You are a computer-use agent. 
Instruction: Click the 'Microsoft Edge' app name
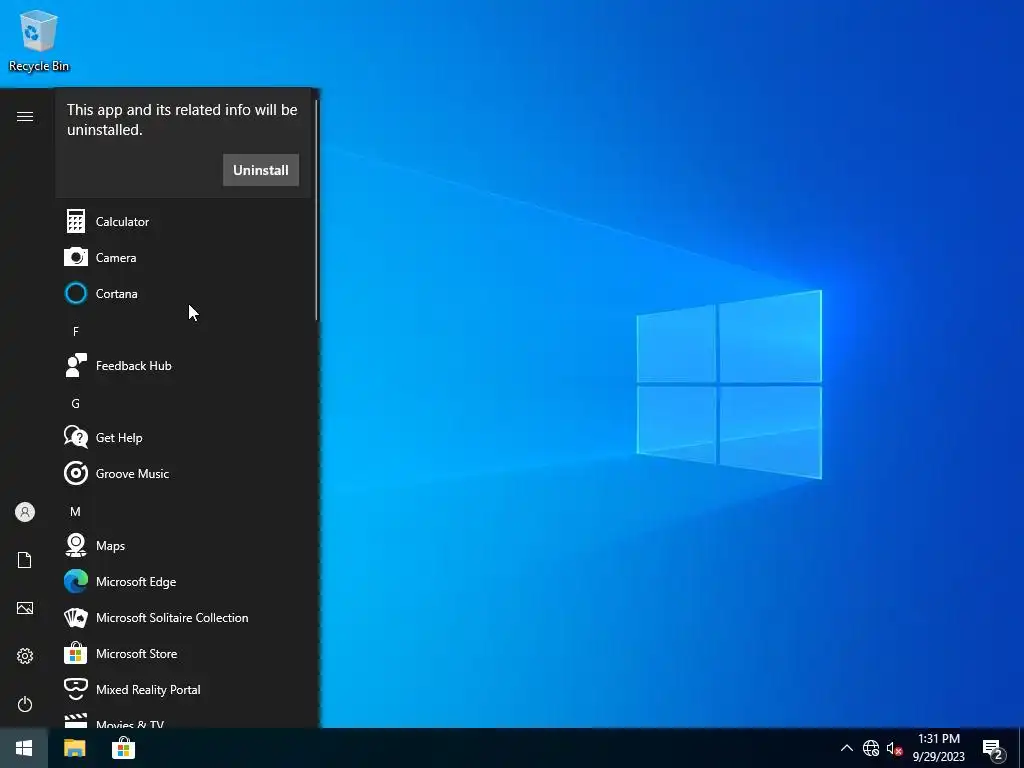click(136, 581)
